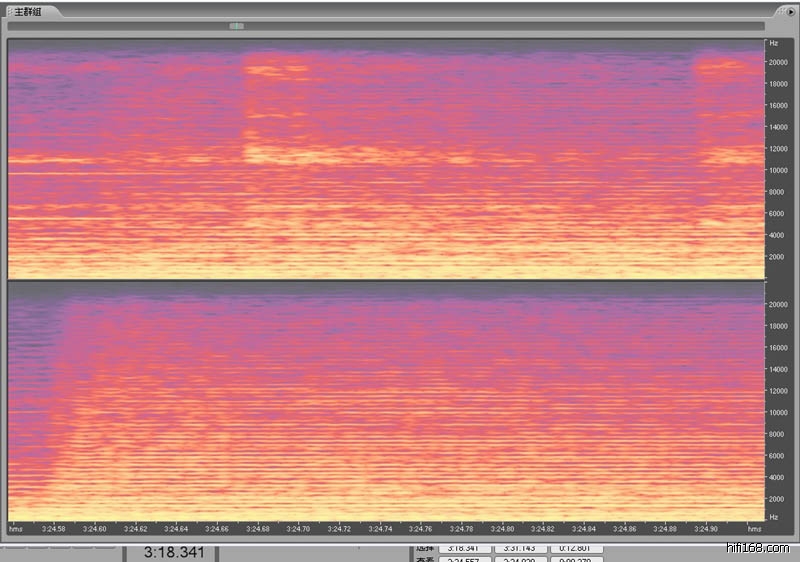Open the panel menu arrow at top-right
800x562 pixels.
(x=791, y=11)
